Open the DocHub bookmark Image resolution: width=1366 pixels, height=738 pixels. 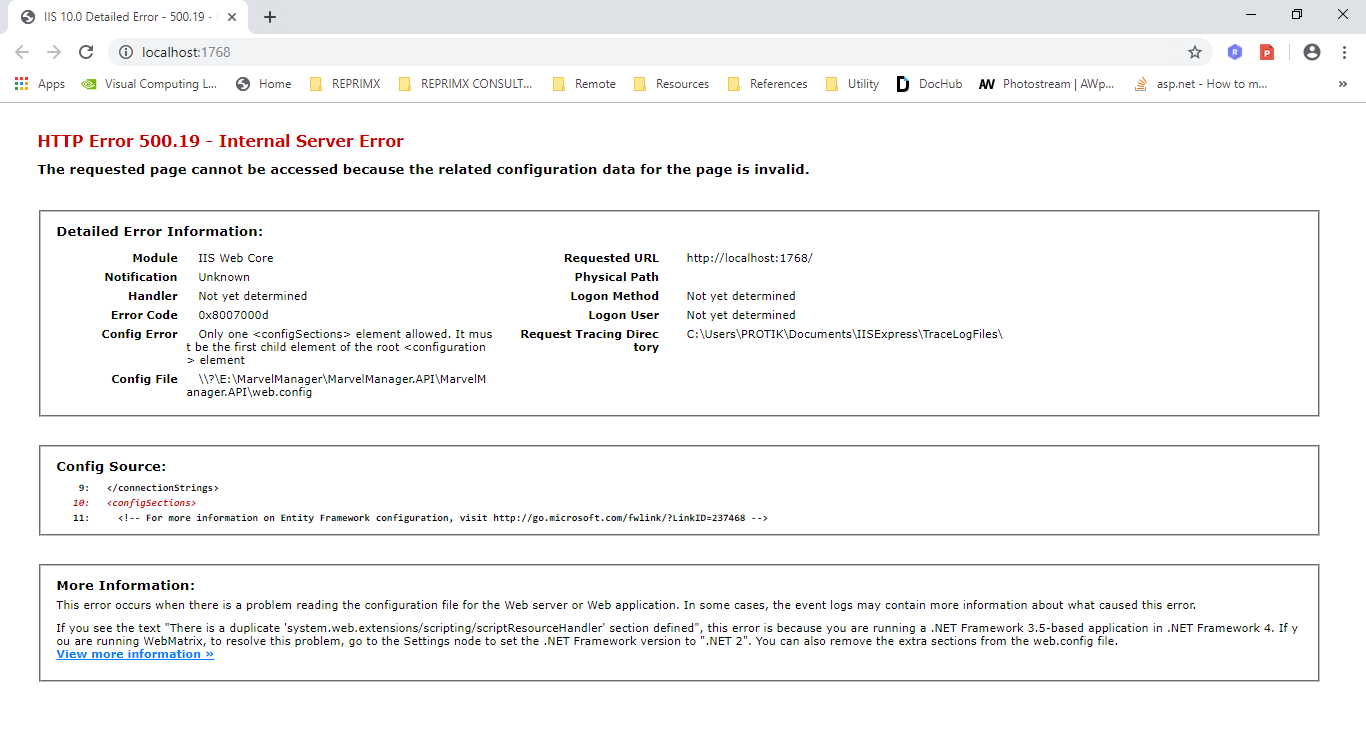pos(929,84)
